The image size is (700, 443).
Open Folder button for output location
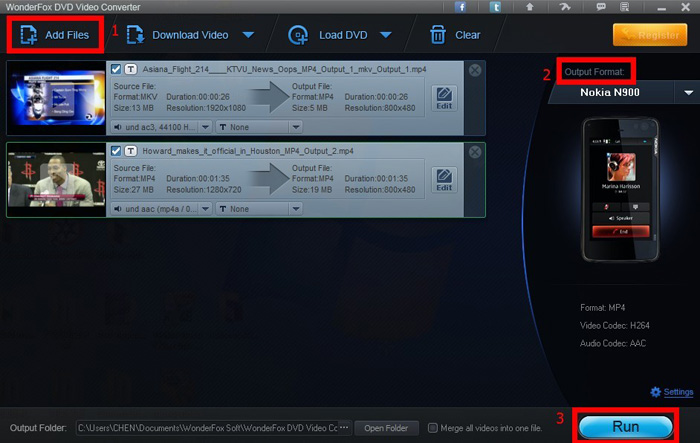[386, 428]
